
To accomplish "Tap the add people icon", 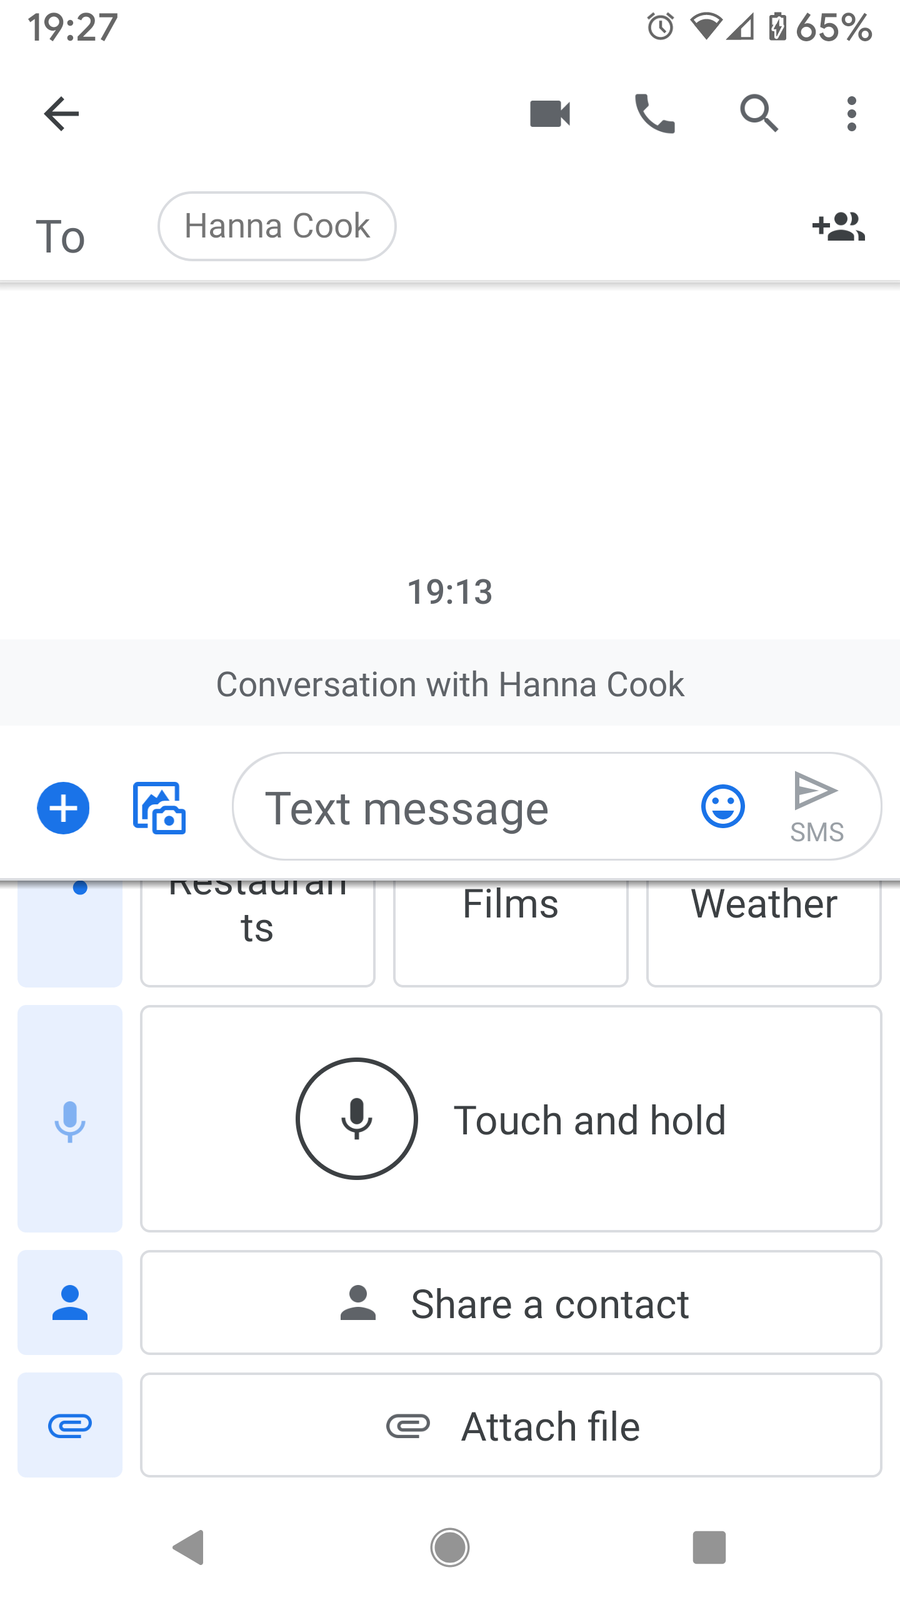I will coord(838,227).
